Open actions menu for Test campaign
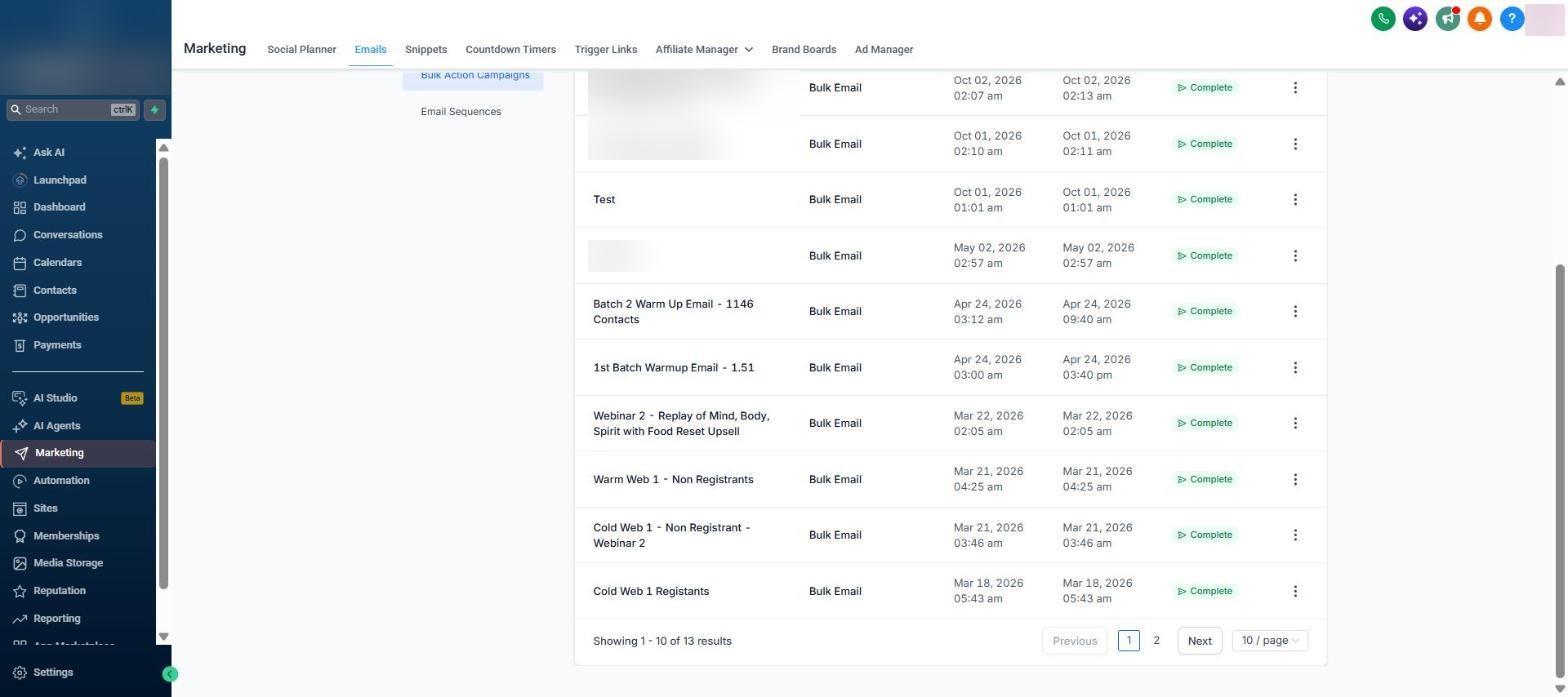 tap(1295, 200)
